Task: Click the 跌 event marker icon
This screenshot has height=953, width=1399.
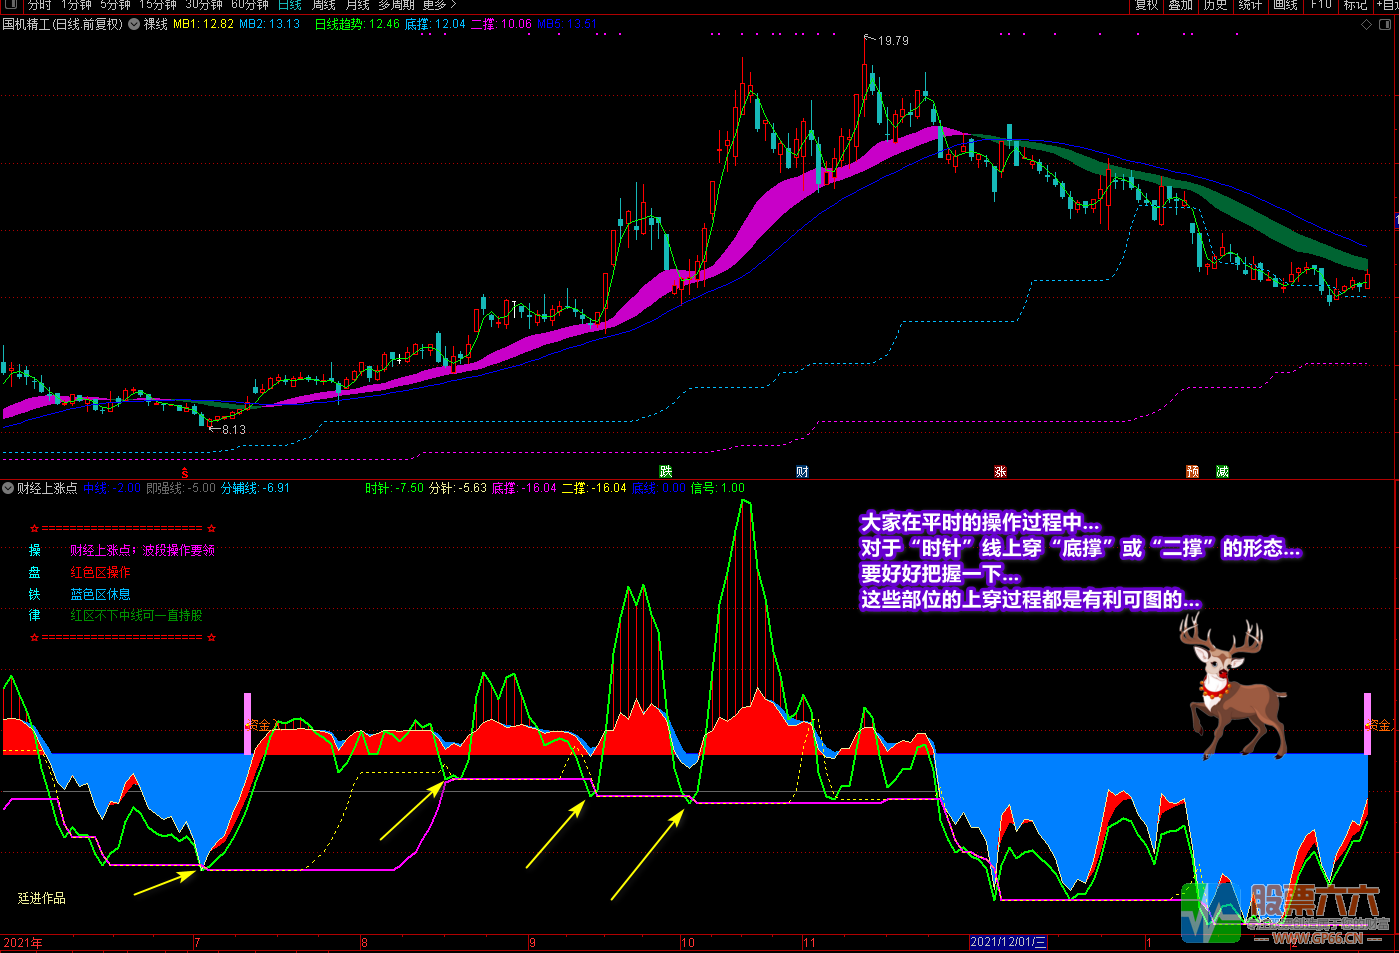Action: (666, 471)
